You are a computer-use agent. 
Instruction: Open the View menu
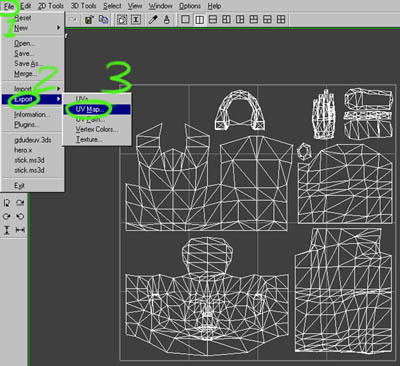pyautogui.click(x=135, y=6)
